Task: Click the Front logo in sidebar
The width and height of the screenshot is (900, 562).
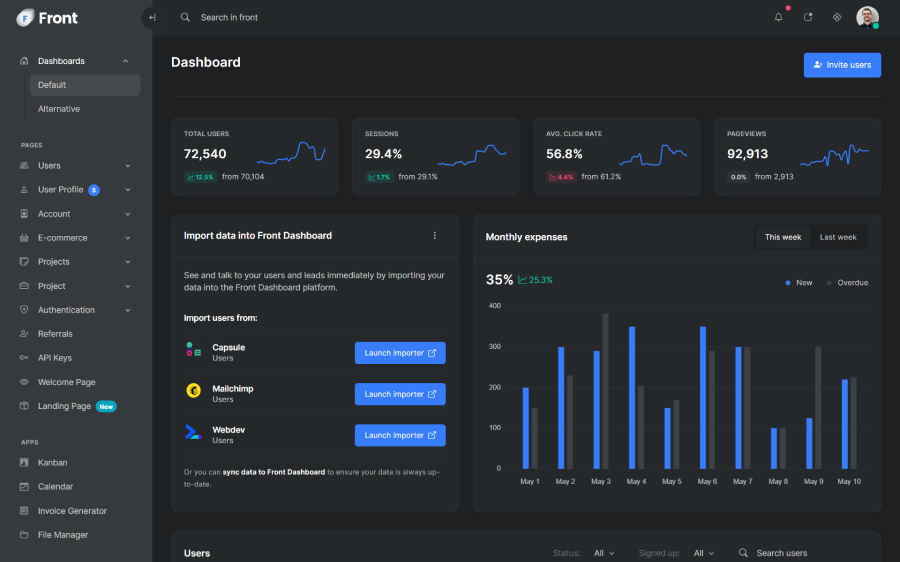Action: coord(47,17)
